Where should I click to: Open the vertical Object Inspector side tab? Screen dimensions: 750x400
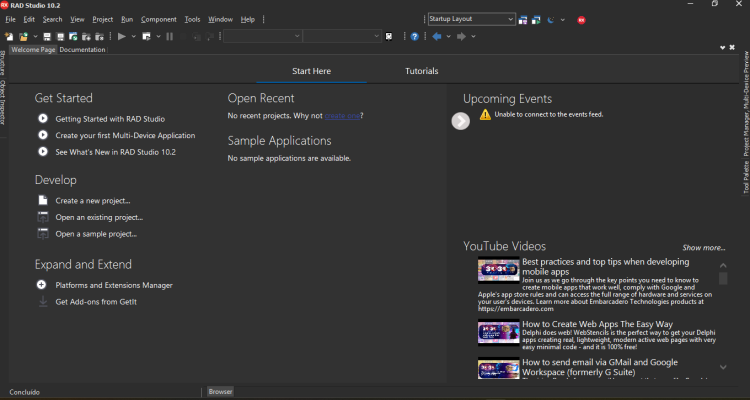[x=2, y=102]
